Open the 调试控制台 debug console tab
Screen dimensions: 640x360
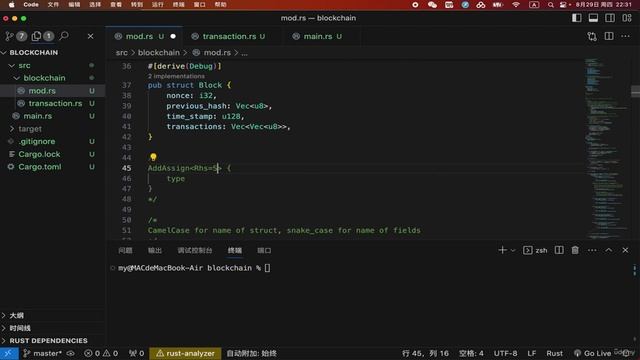click(x=195, y=251)
